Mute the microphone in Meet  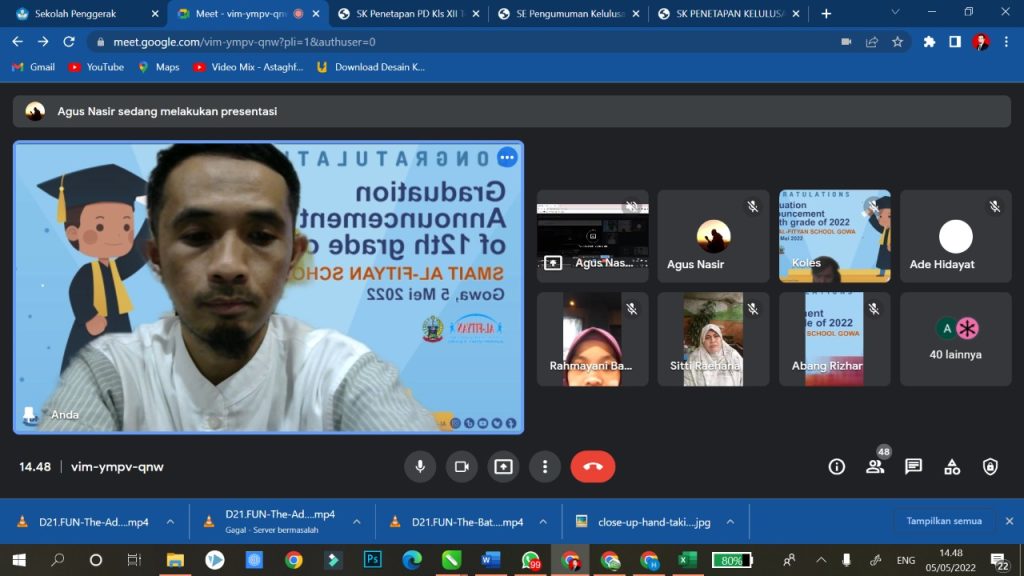[x=420, y=467]
